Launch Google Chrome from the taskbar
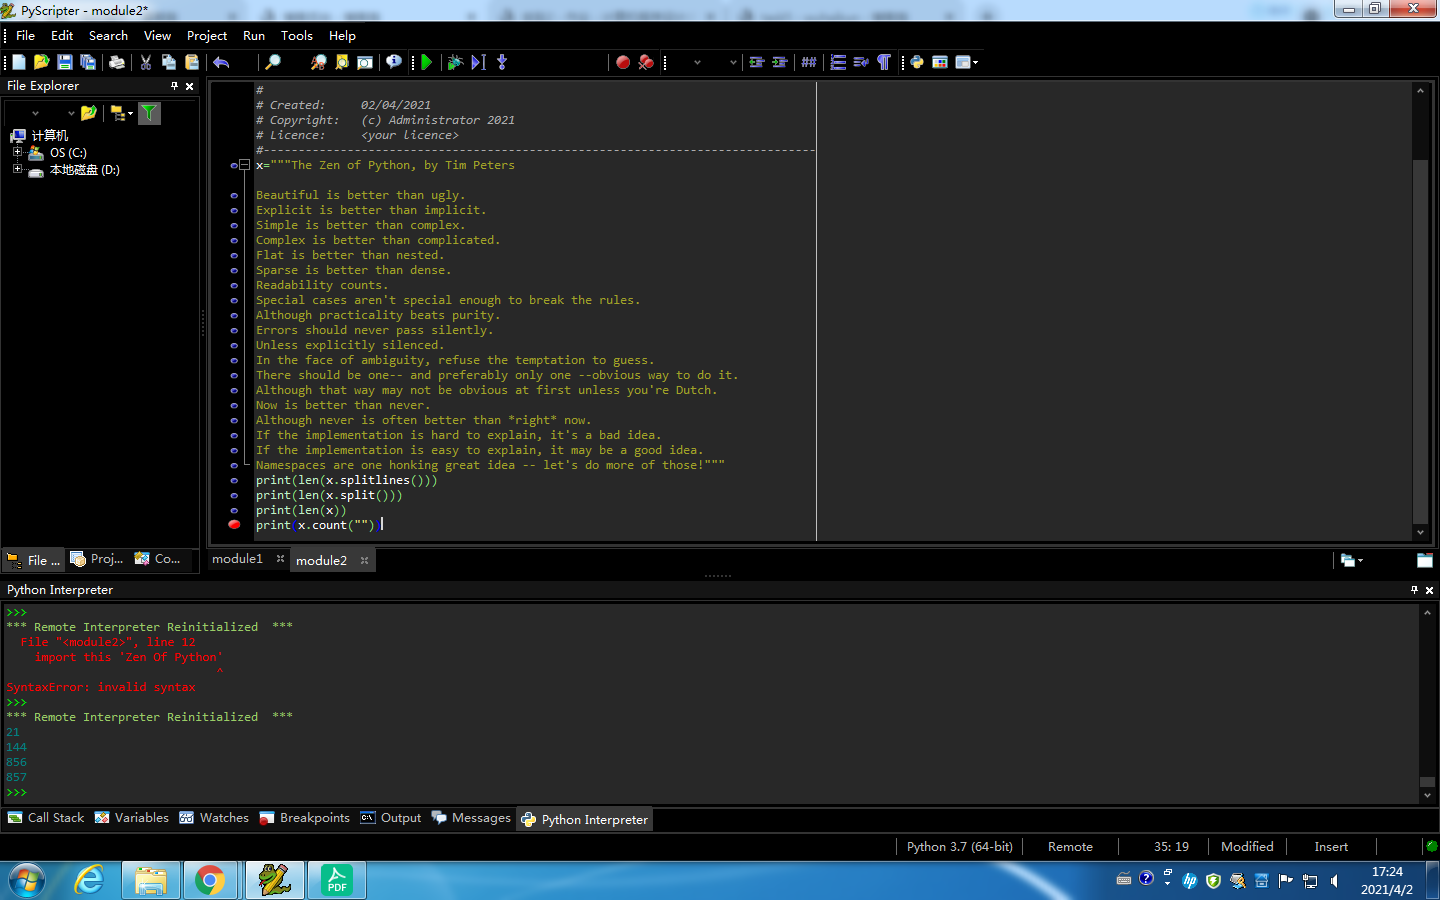 point(210,880)
